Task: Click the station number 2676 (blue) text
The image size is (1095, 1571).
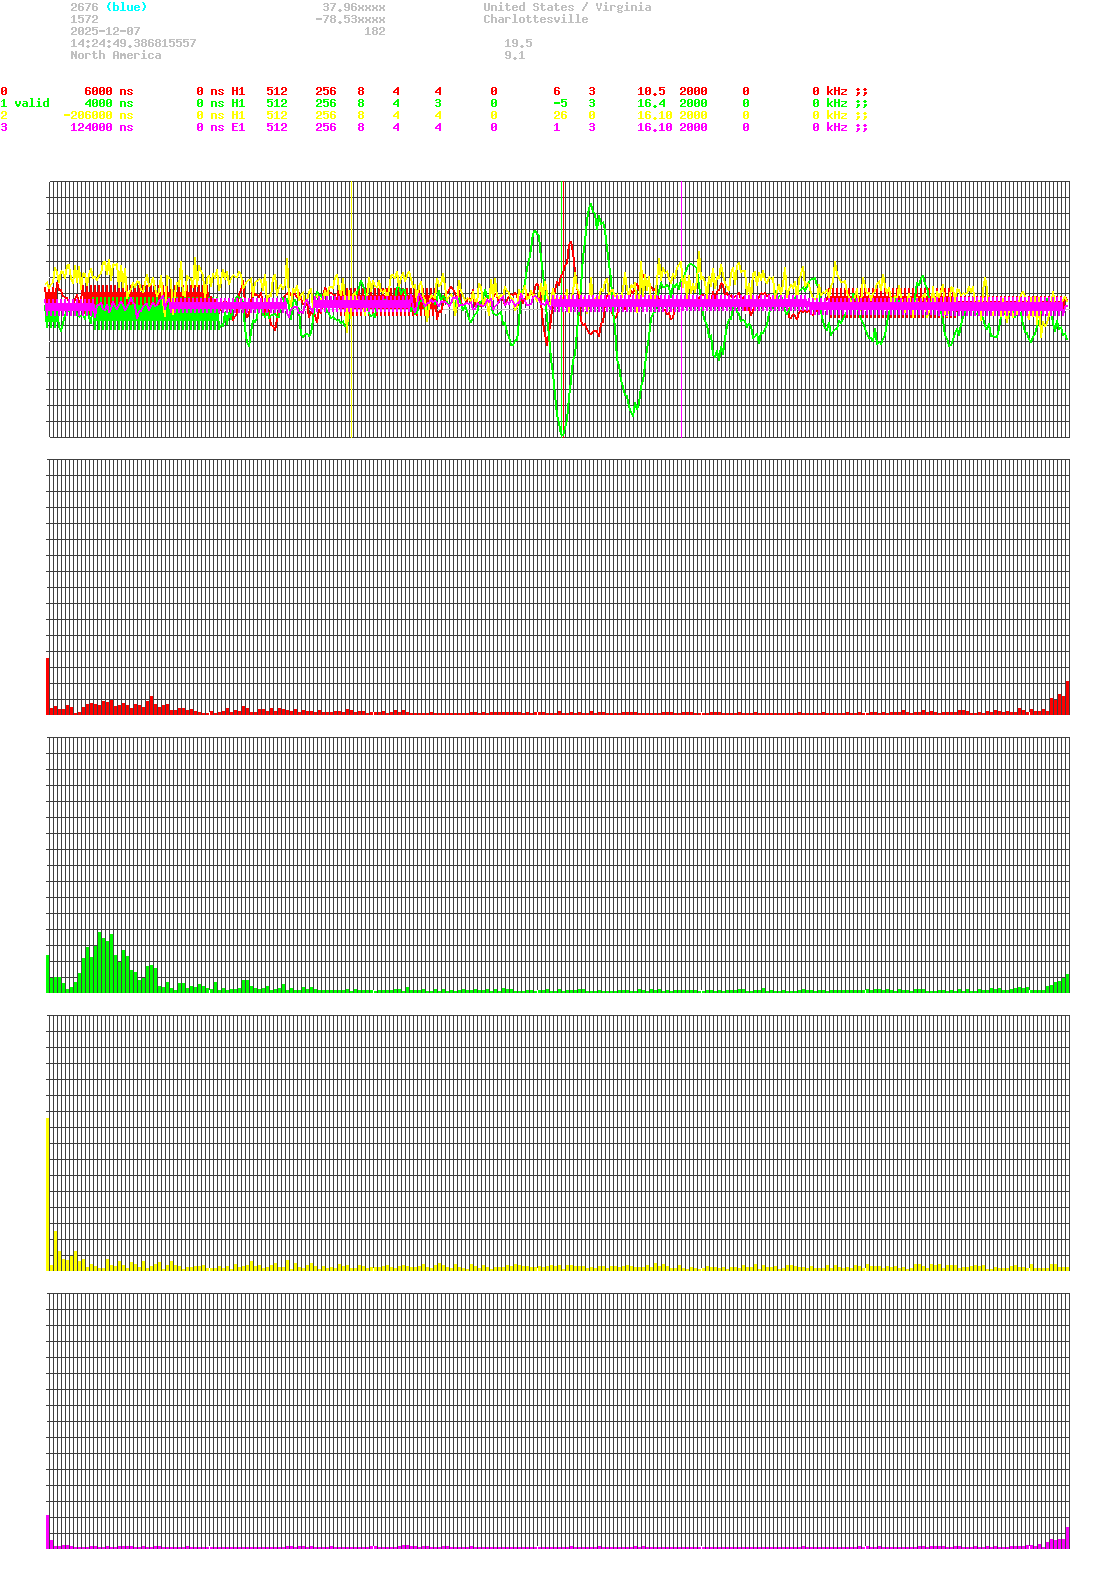Action: [x=108, y=7]
